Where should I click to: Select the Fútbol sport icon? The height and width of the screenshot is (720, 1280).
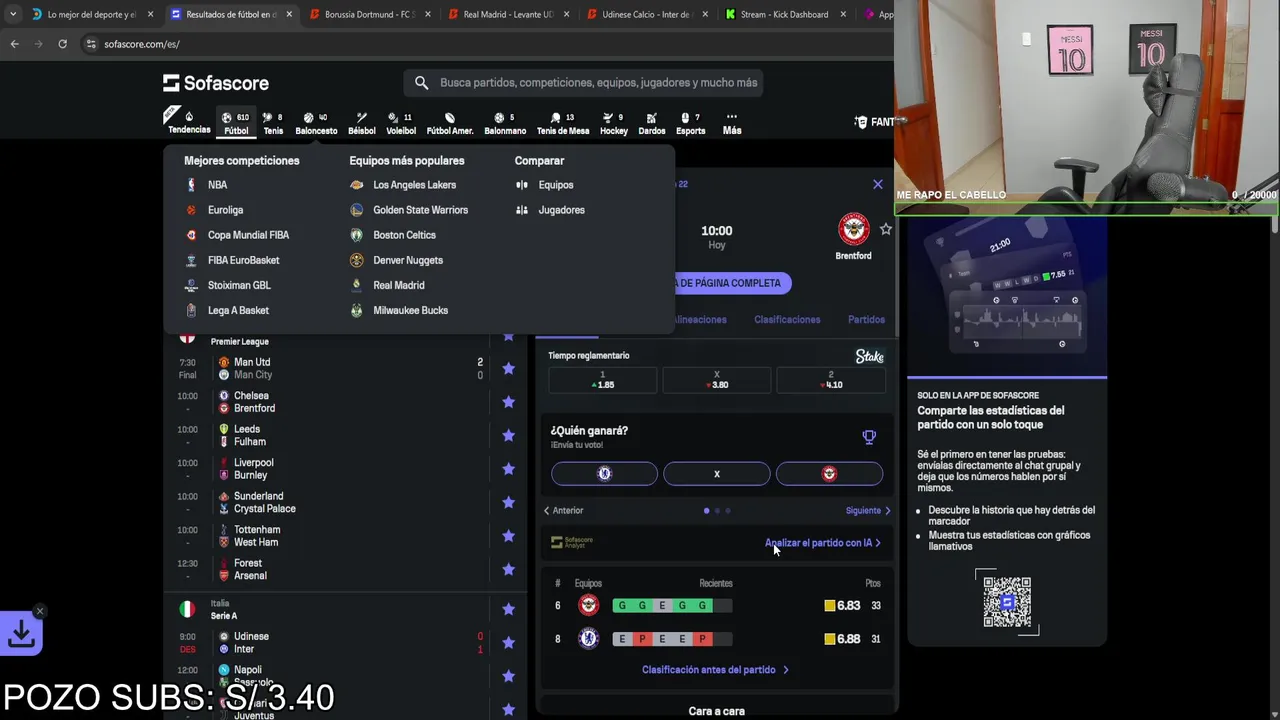coord(236,123)
